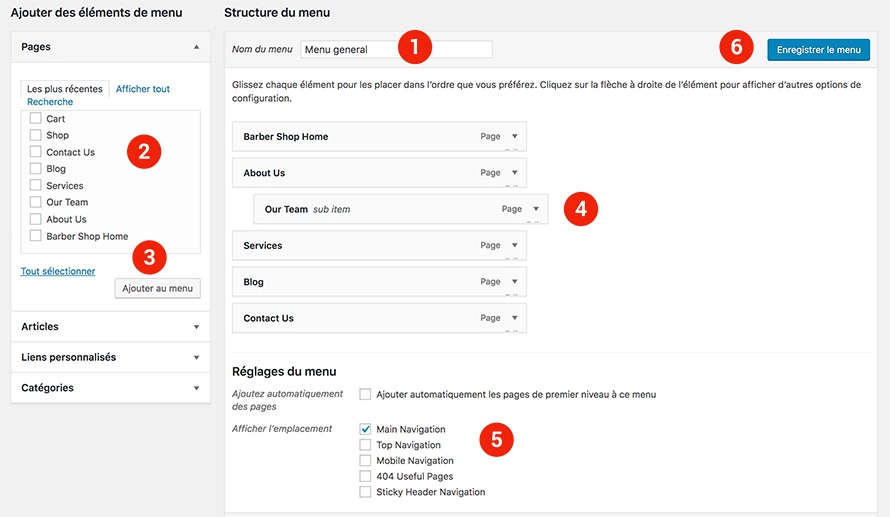Expand Blog menu item options

(515, 281)
